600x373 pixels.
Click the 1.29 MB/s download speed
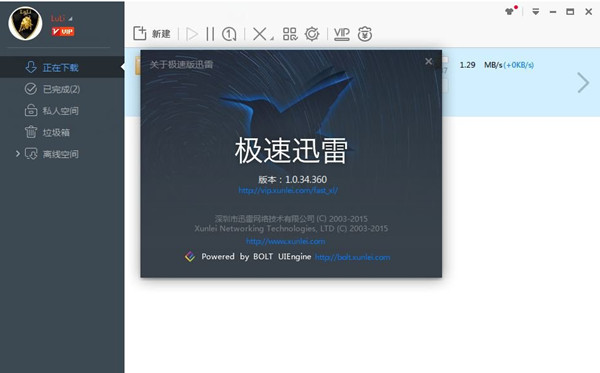click(x=481, y=65)
